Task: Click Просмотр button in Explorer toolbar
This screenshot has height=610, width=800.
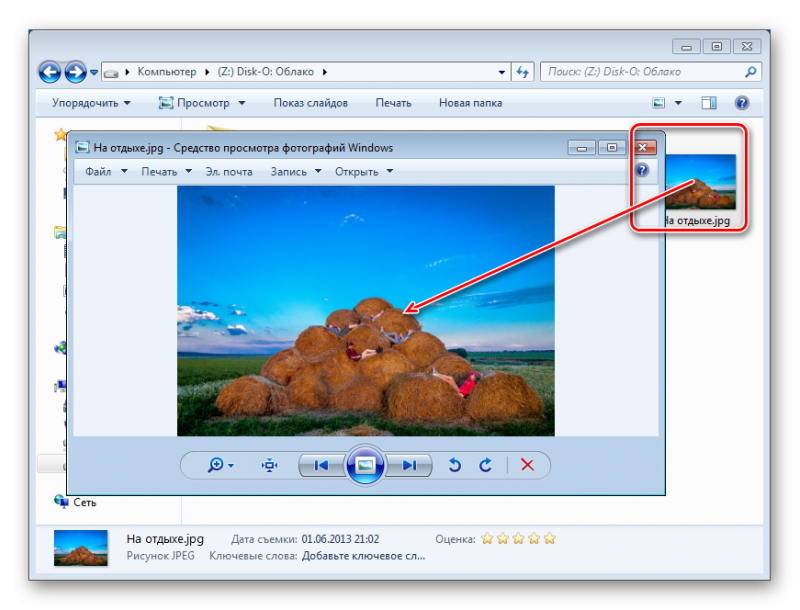Action: (x=194, y=103)
